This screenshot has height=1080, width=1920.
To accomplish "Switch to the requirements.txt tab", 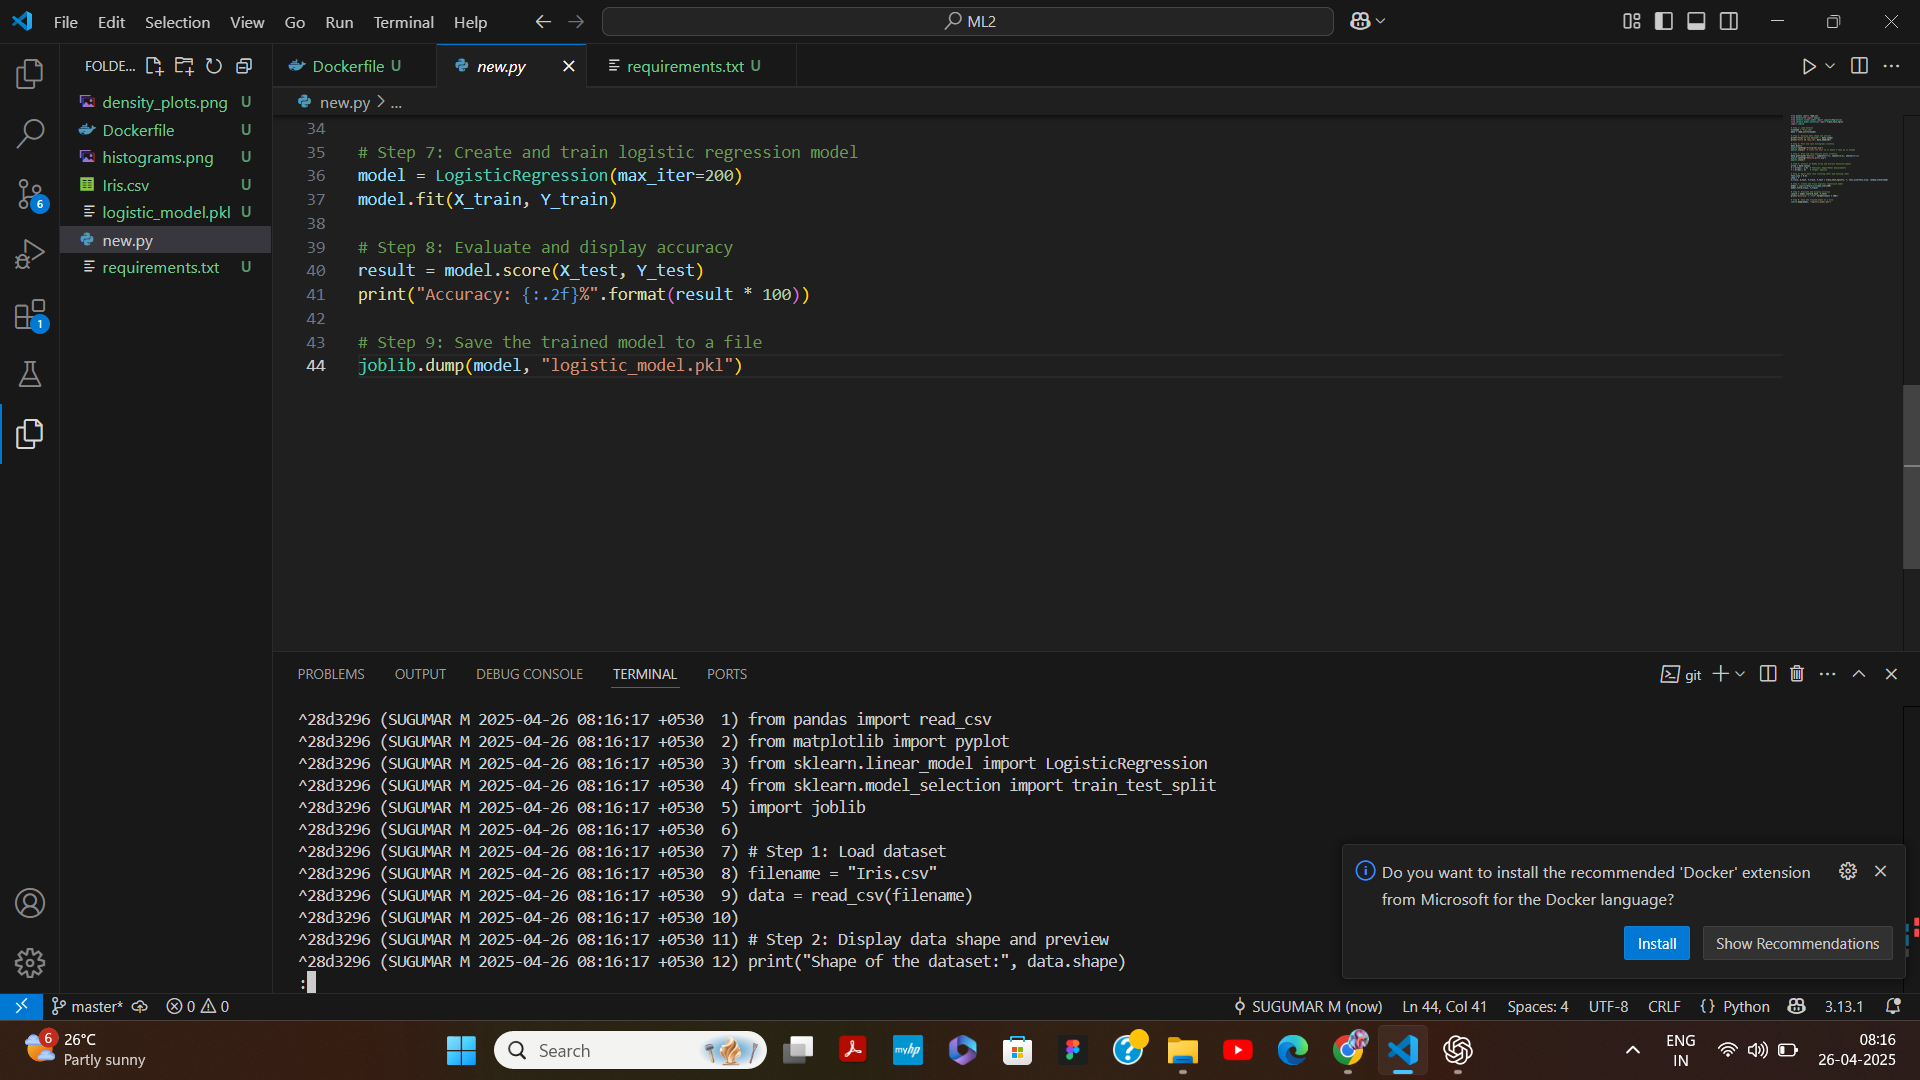I will pyautogui.click(x=685, y=66).
